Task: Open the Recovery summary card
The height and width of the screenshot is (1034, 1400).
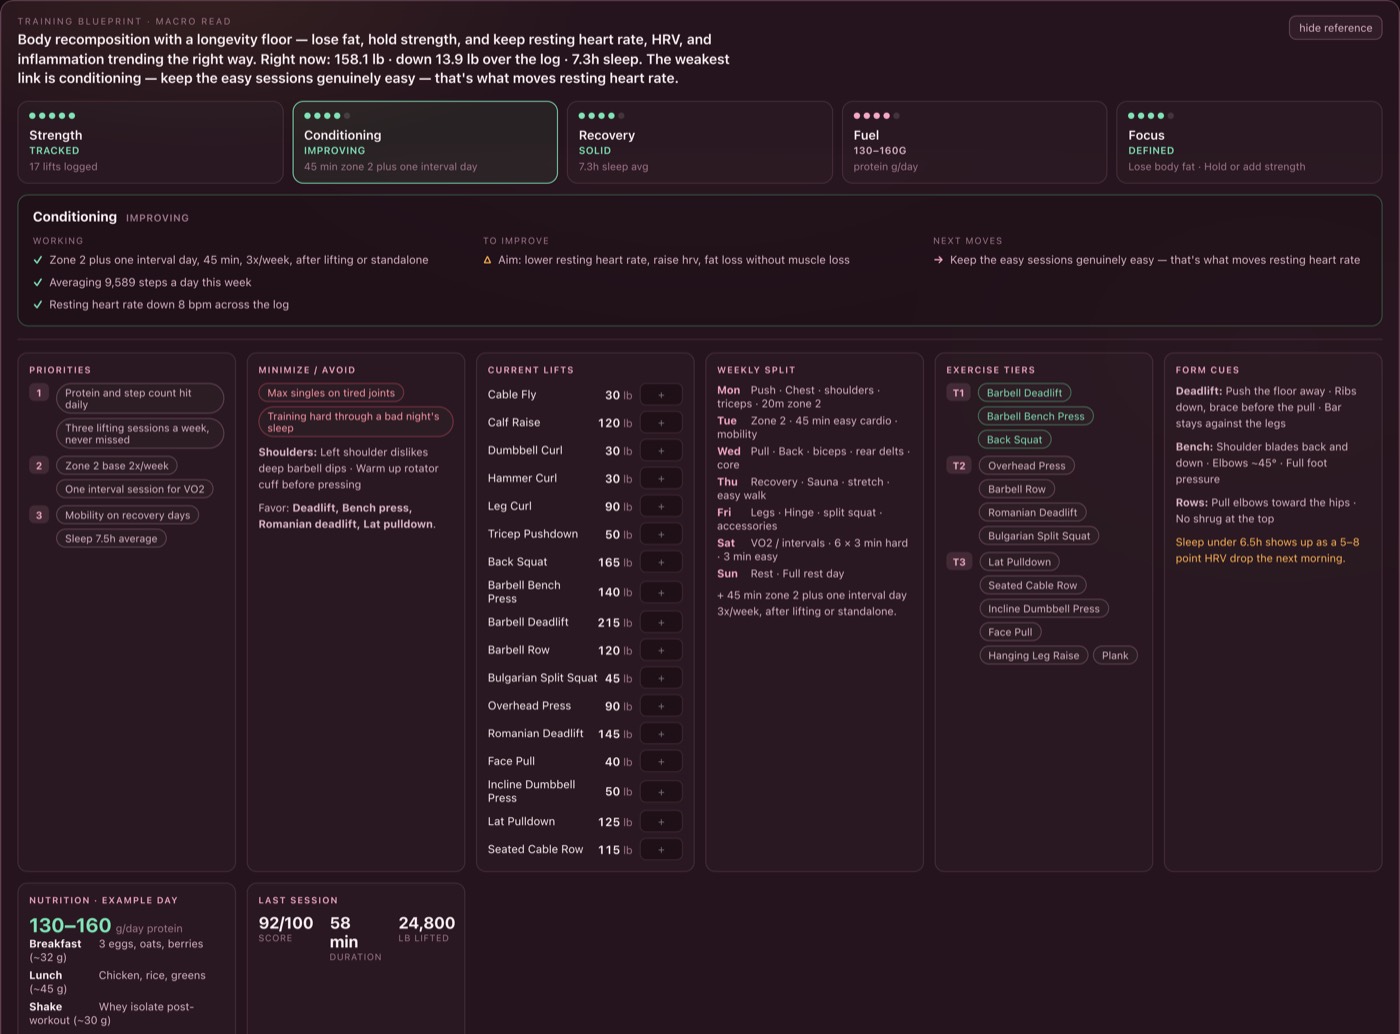Action: coord(699,142)
